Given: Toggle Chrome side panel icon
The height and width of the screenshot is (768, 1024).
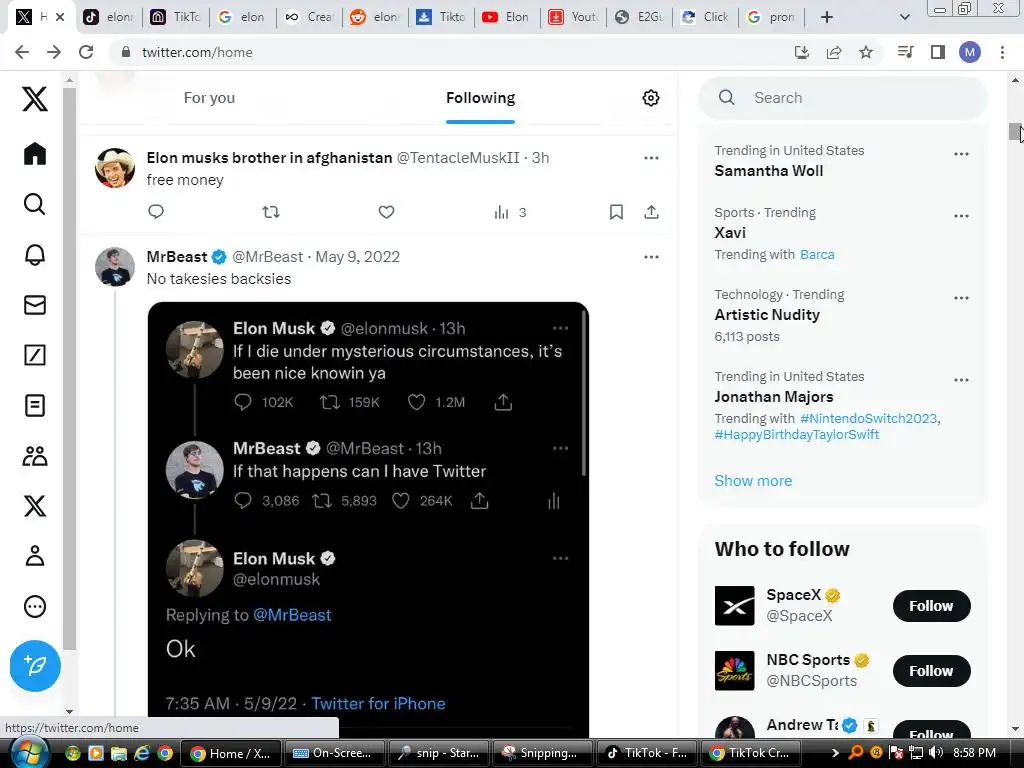Looking at the screenshot, I should pos(938,52).
